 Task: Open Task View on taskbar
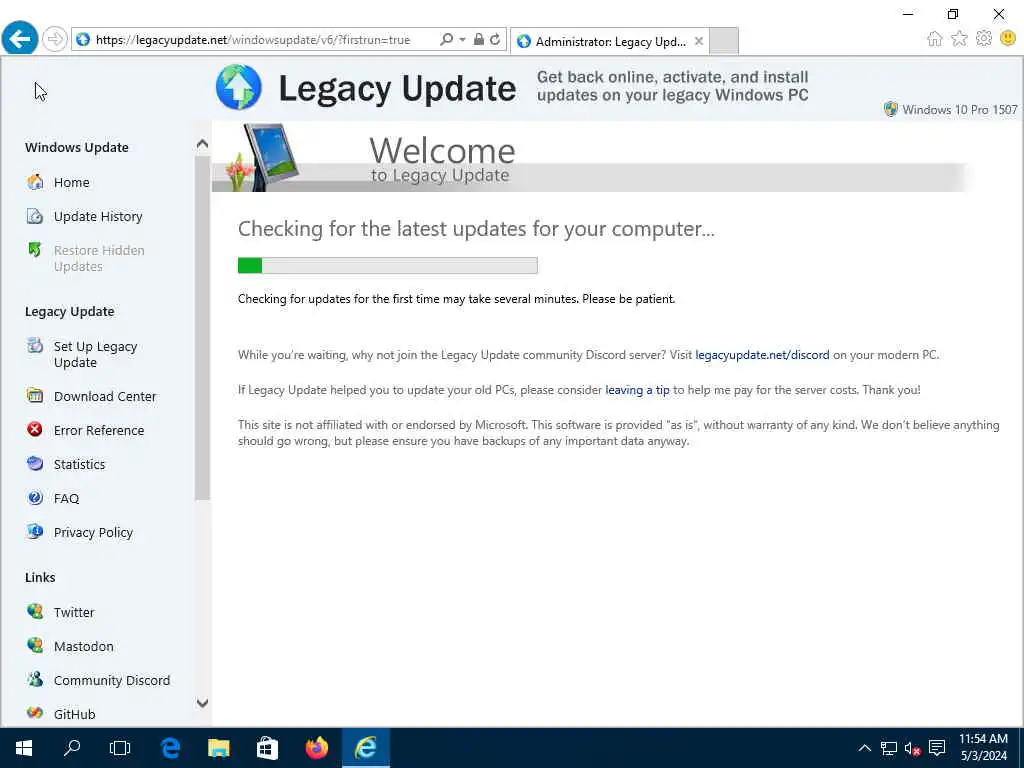(x=120, y=748)
